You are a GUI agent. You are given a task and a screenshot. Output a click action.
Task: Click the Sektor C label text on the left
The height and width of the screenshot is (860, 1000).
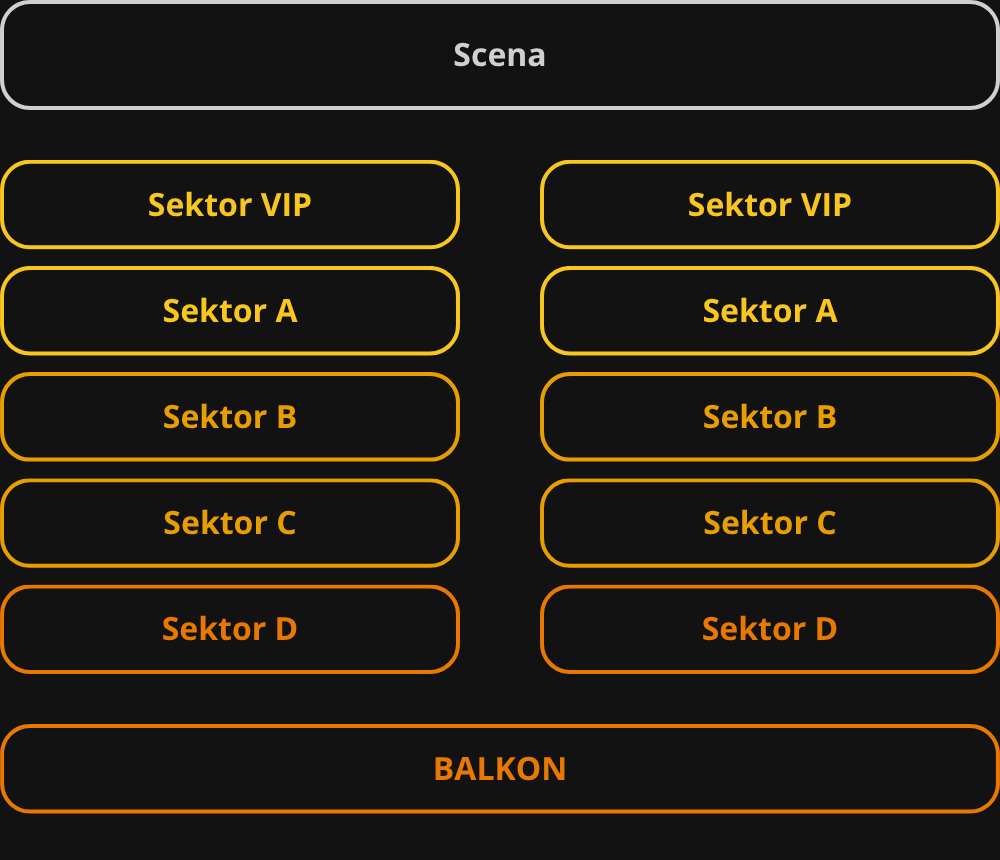coord(230,523)
